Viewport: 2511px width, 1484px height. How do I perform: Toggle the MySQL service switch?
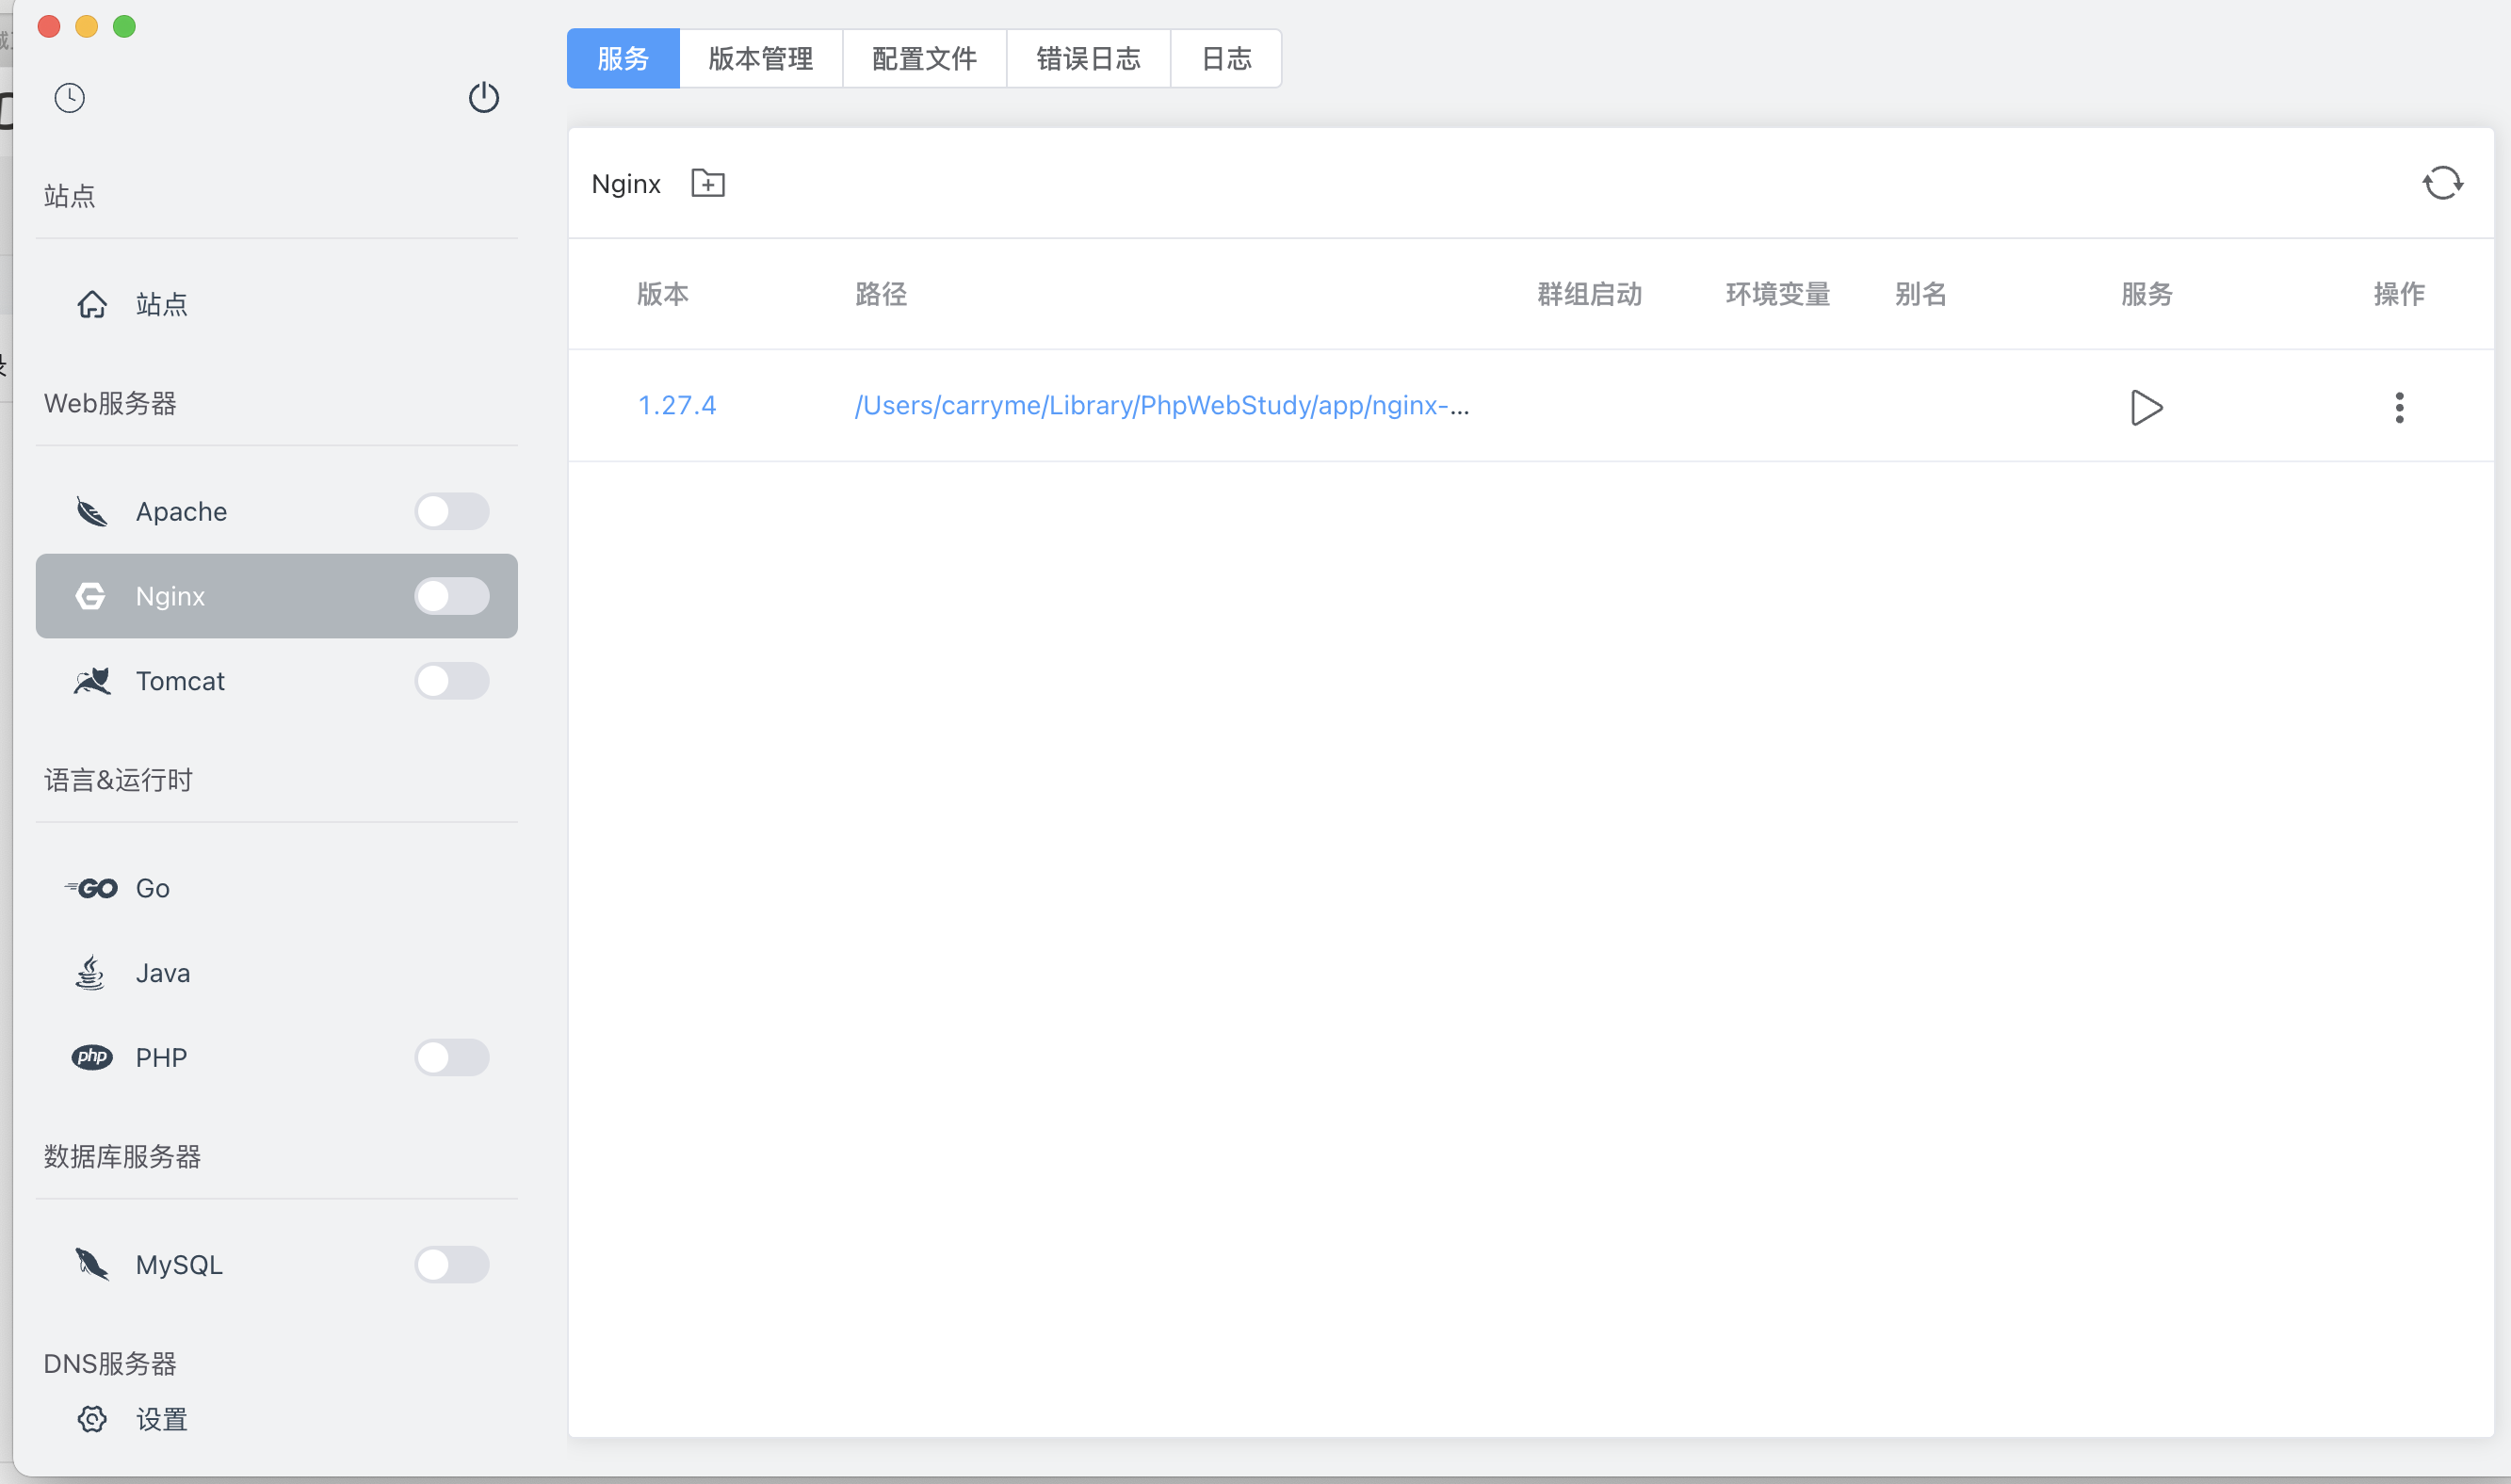452,1264
